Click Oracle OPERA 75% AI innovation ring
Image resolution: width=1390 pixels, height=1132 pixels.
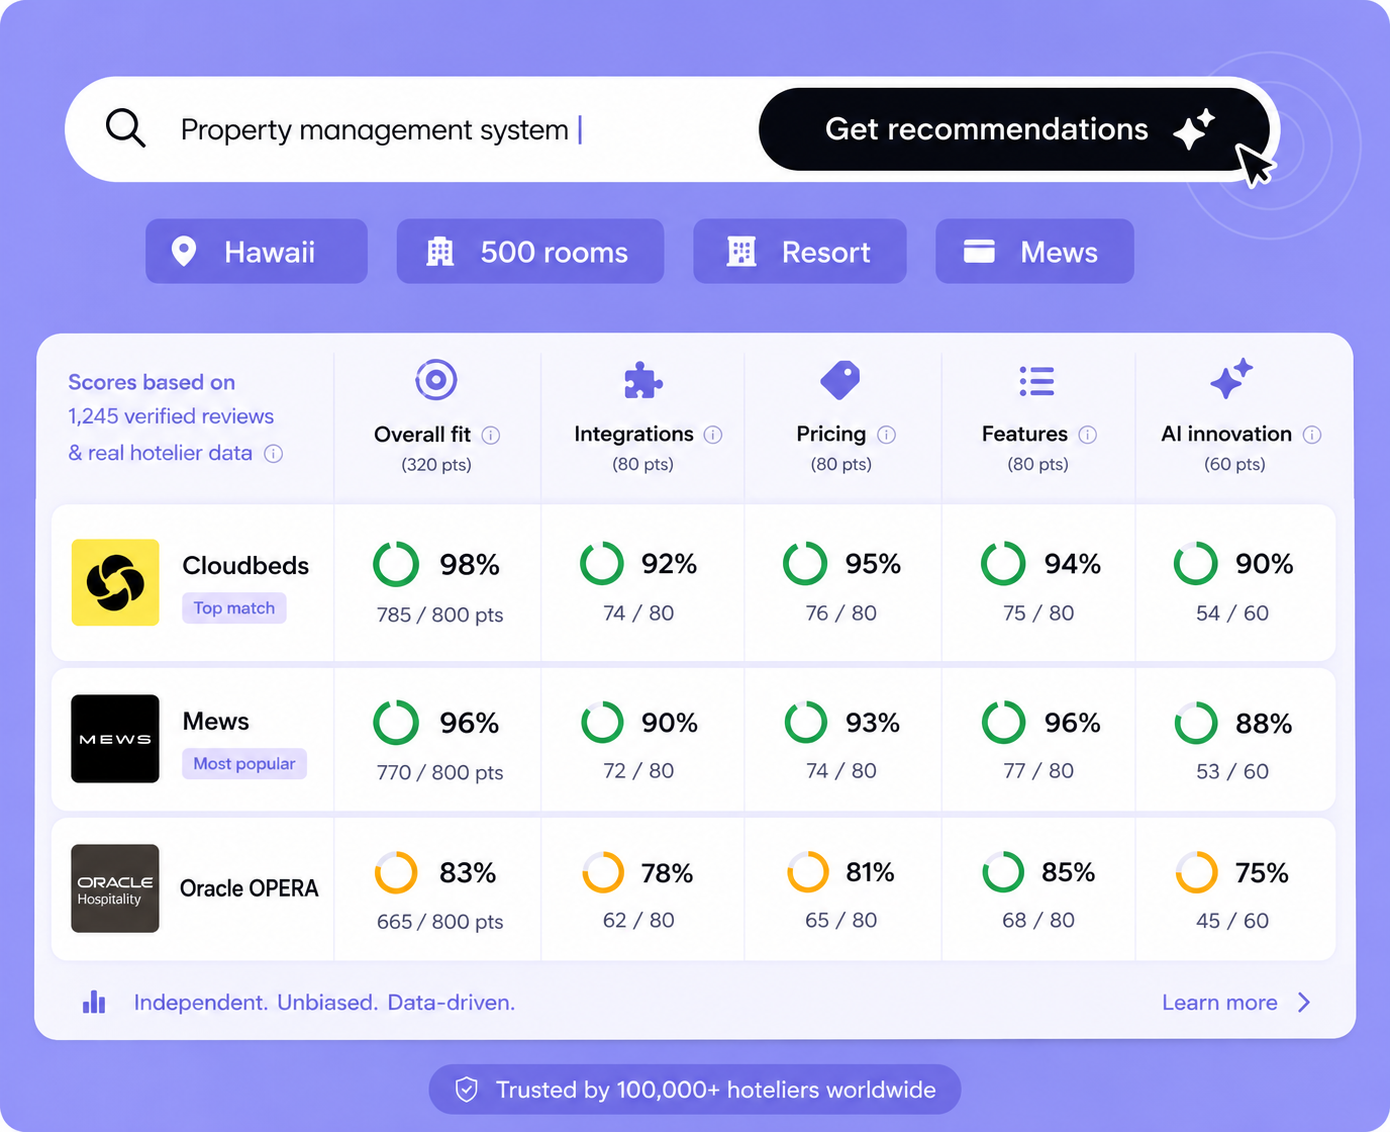coord(1196,872)
